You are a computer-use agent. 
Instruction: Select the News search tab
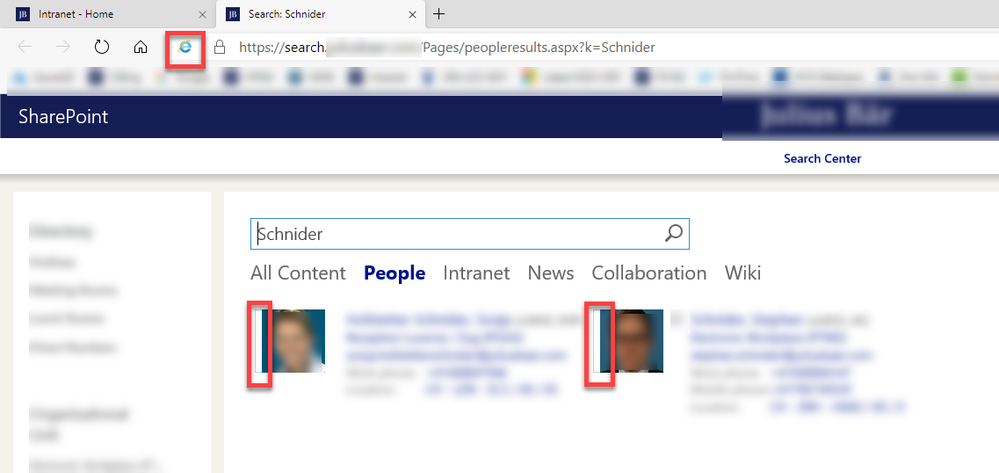[550, 273]
